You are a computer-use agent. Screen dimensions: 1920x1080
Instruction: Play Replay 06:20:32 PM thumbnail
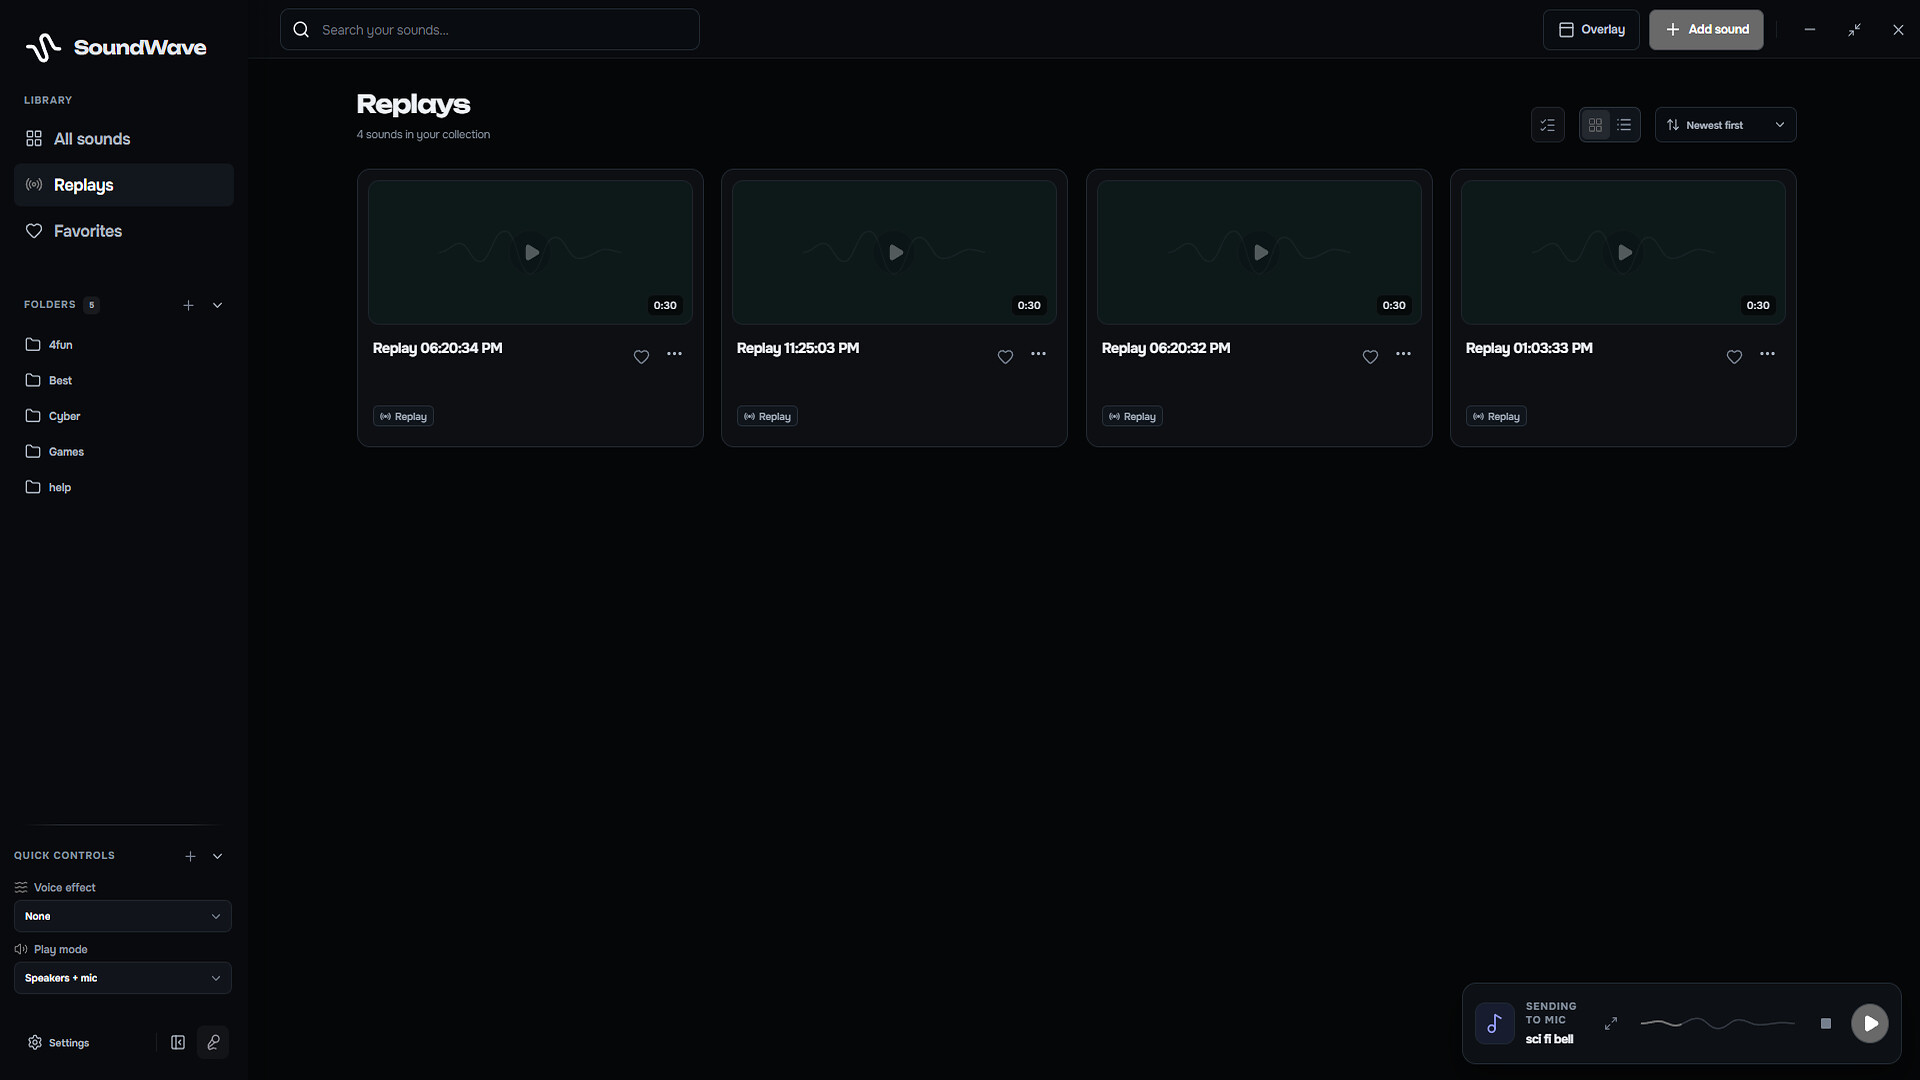click(1260, 253)
